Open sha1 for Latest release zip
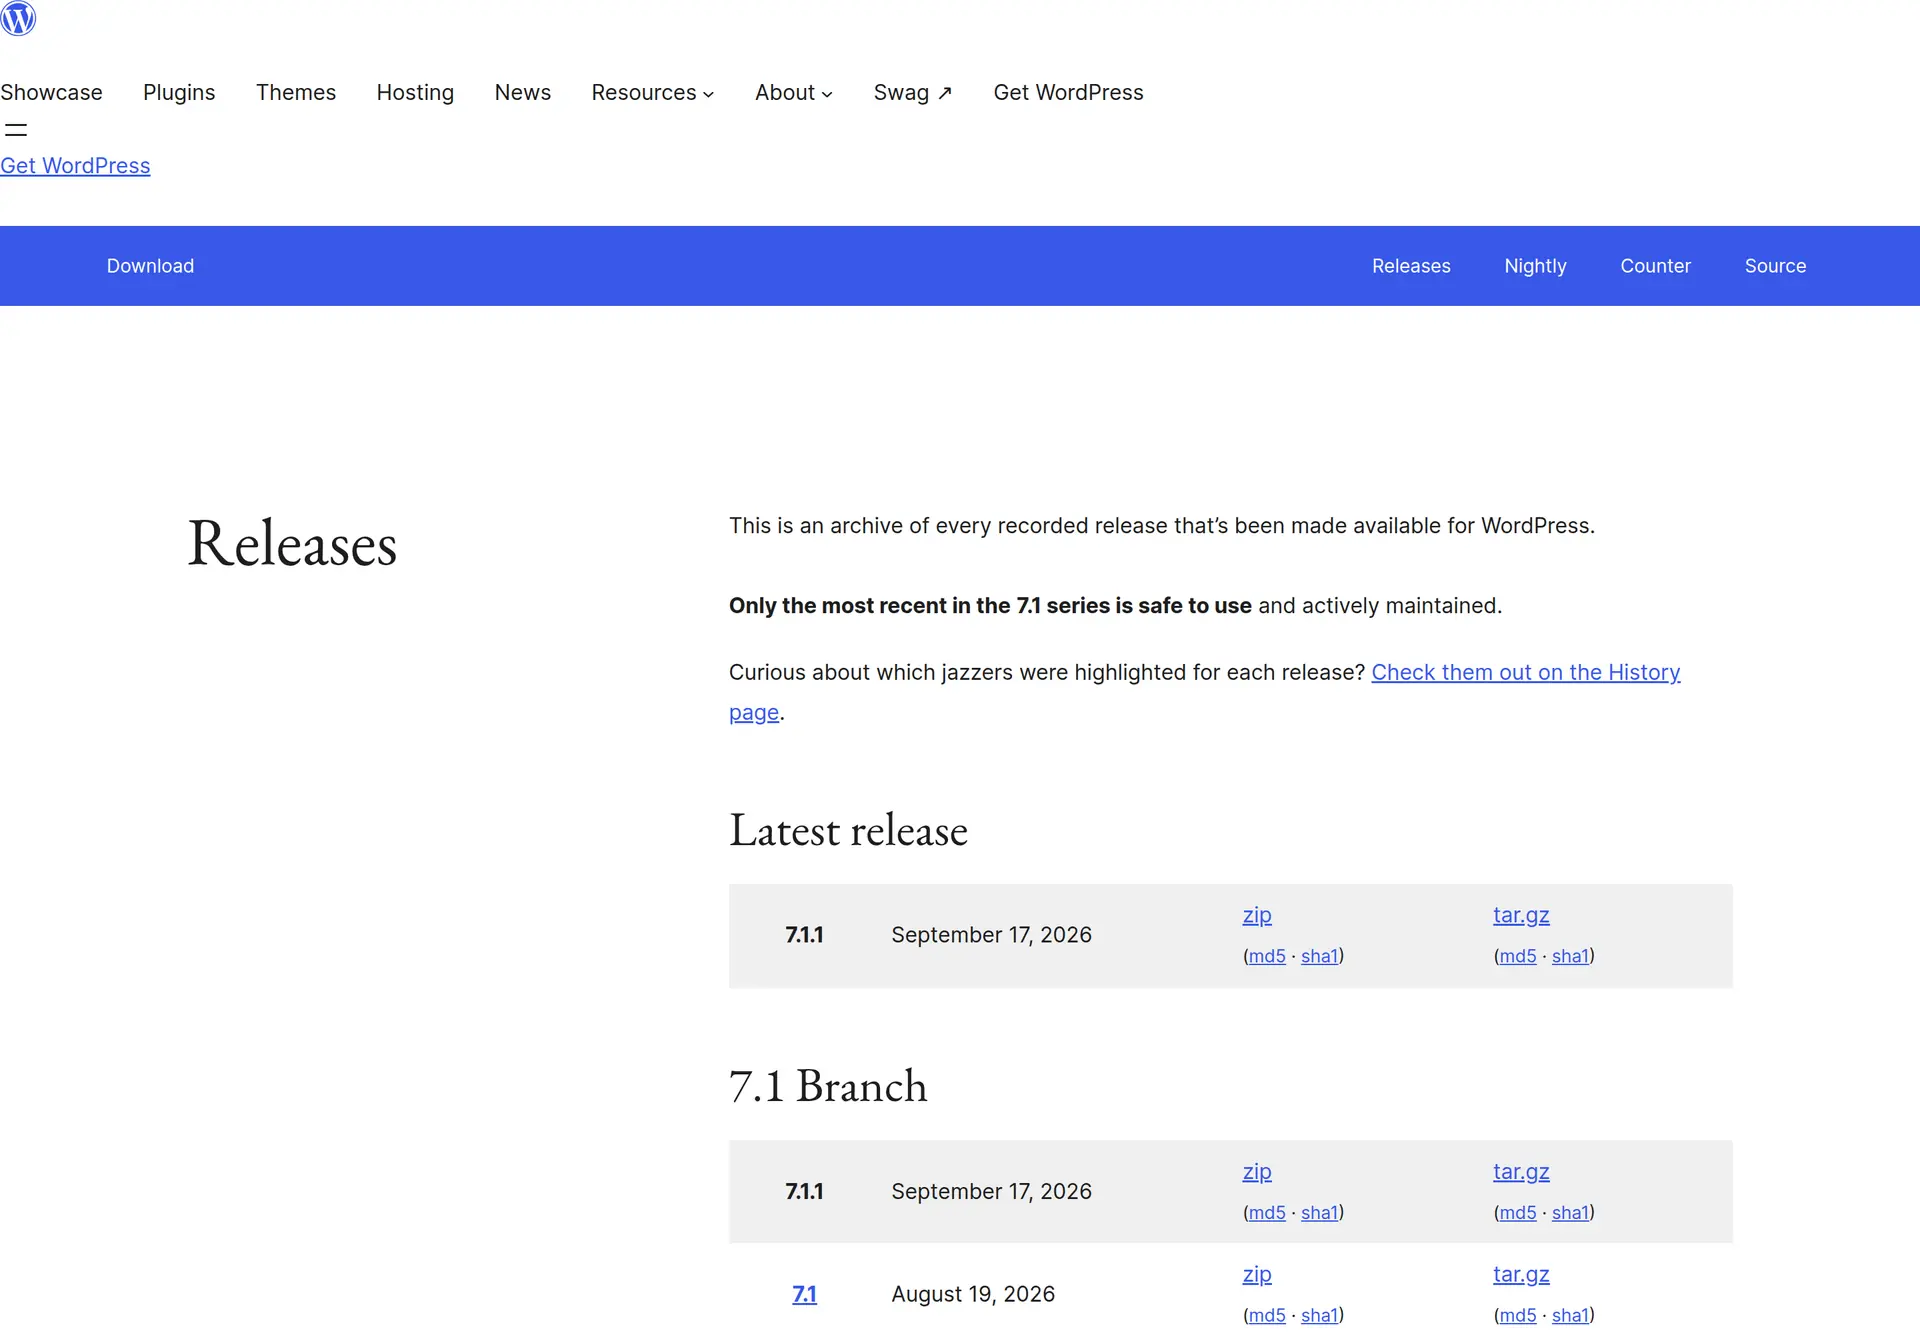 point(1319,956)
